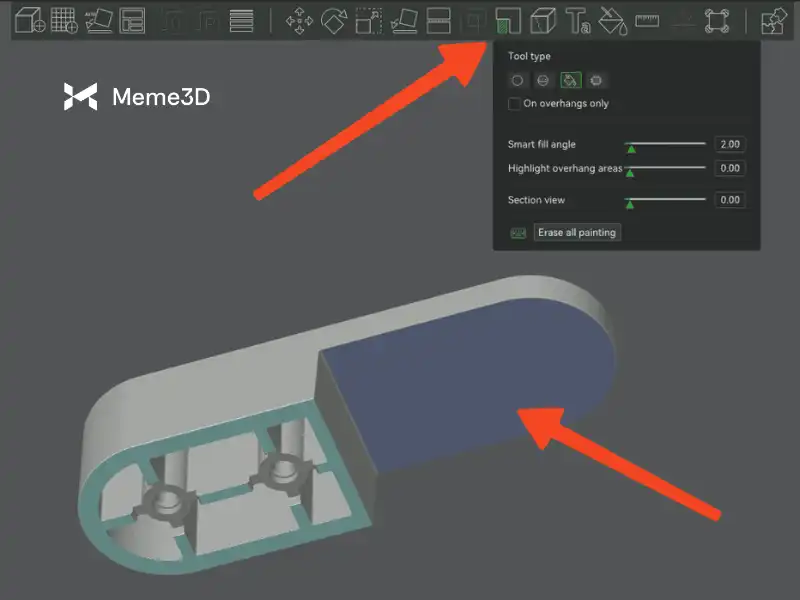Image resolution: width=800 pixels, height=600 pixels.
Task: Toggle the Support painting tool
Action: (x=508, y=20)
